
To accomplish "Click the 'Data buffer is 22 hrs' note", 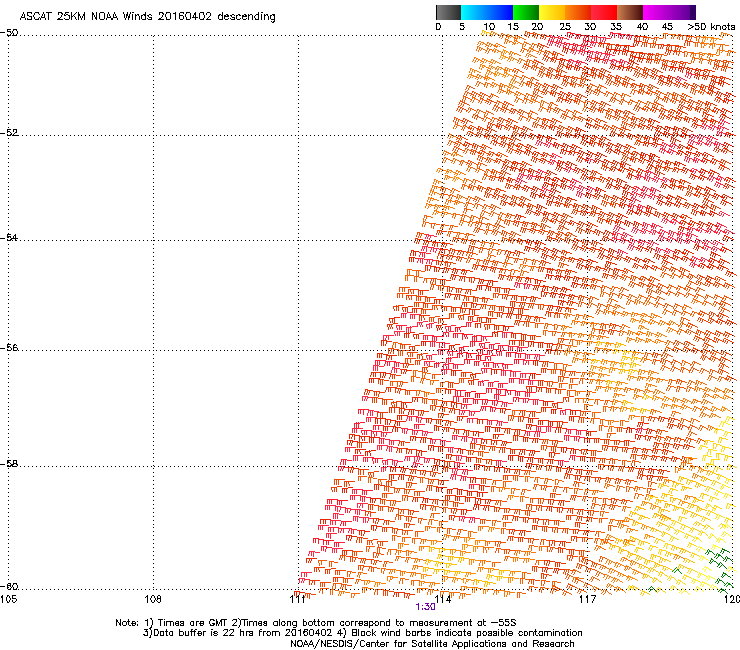I will [362, 633].
